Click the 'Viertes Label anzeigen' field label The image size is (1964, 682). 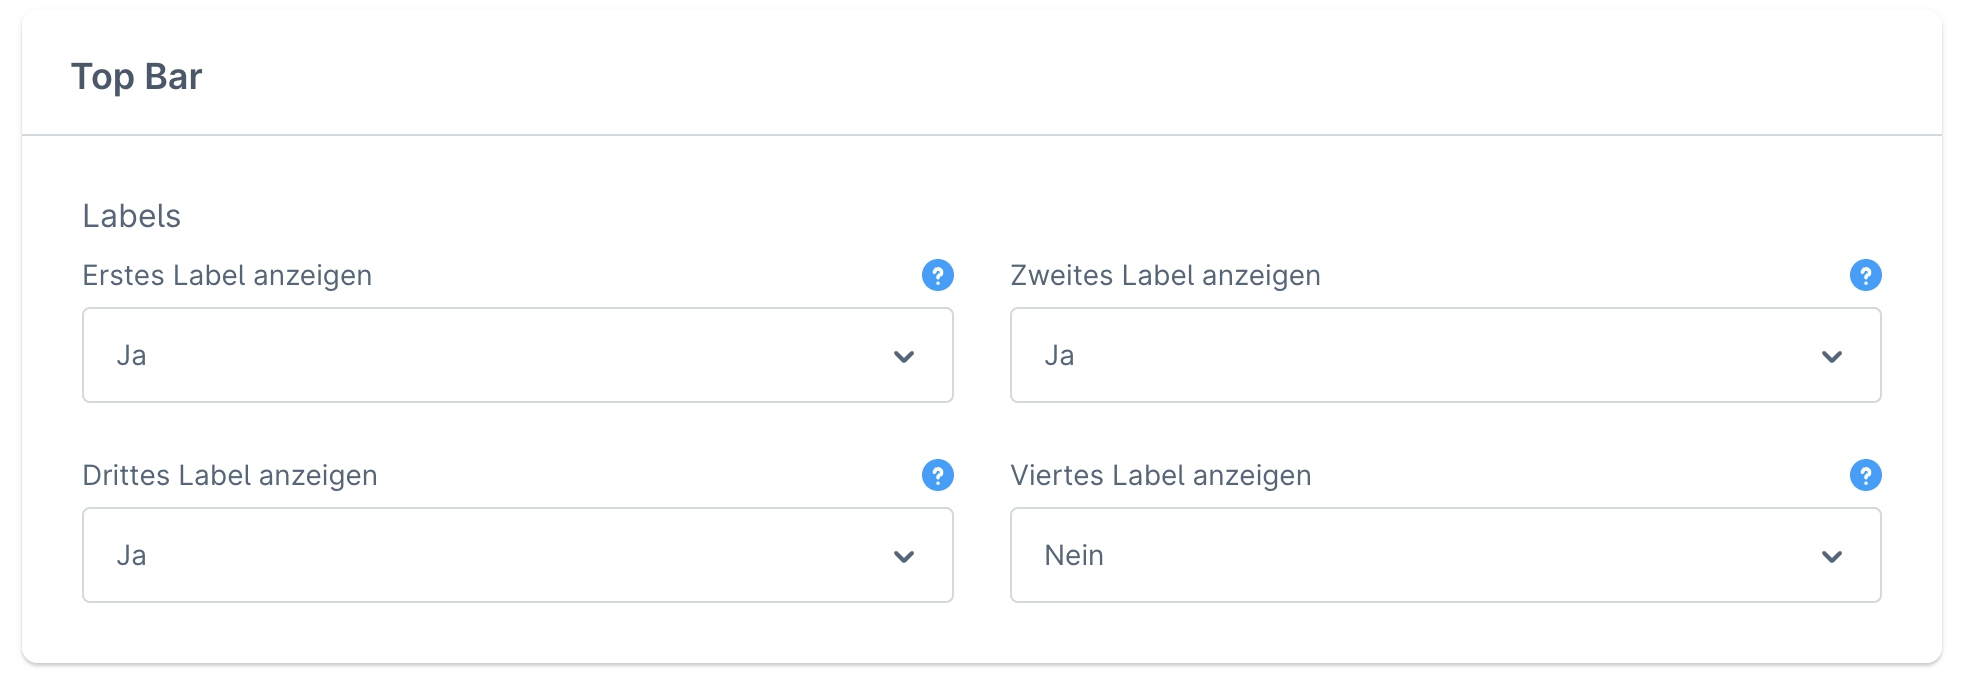[x=1160, y=475]
